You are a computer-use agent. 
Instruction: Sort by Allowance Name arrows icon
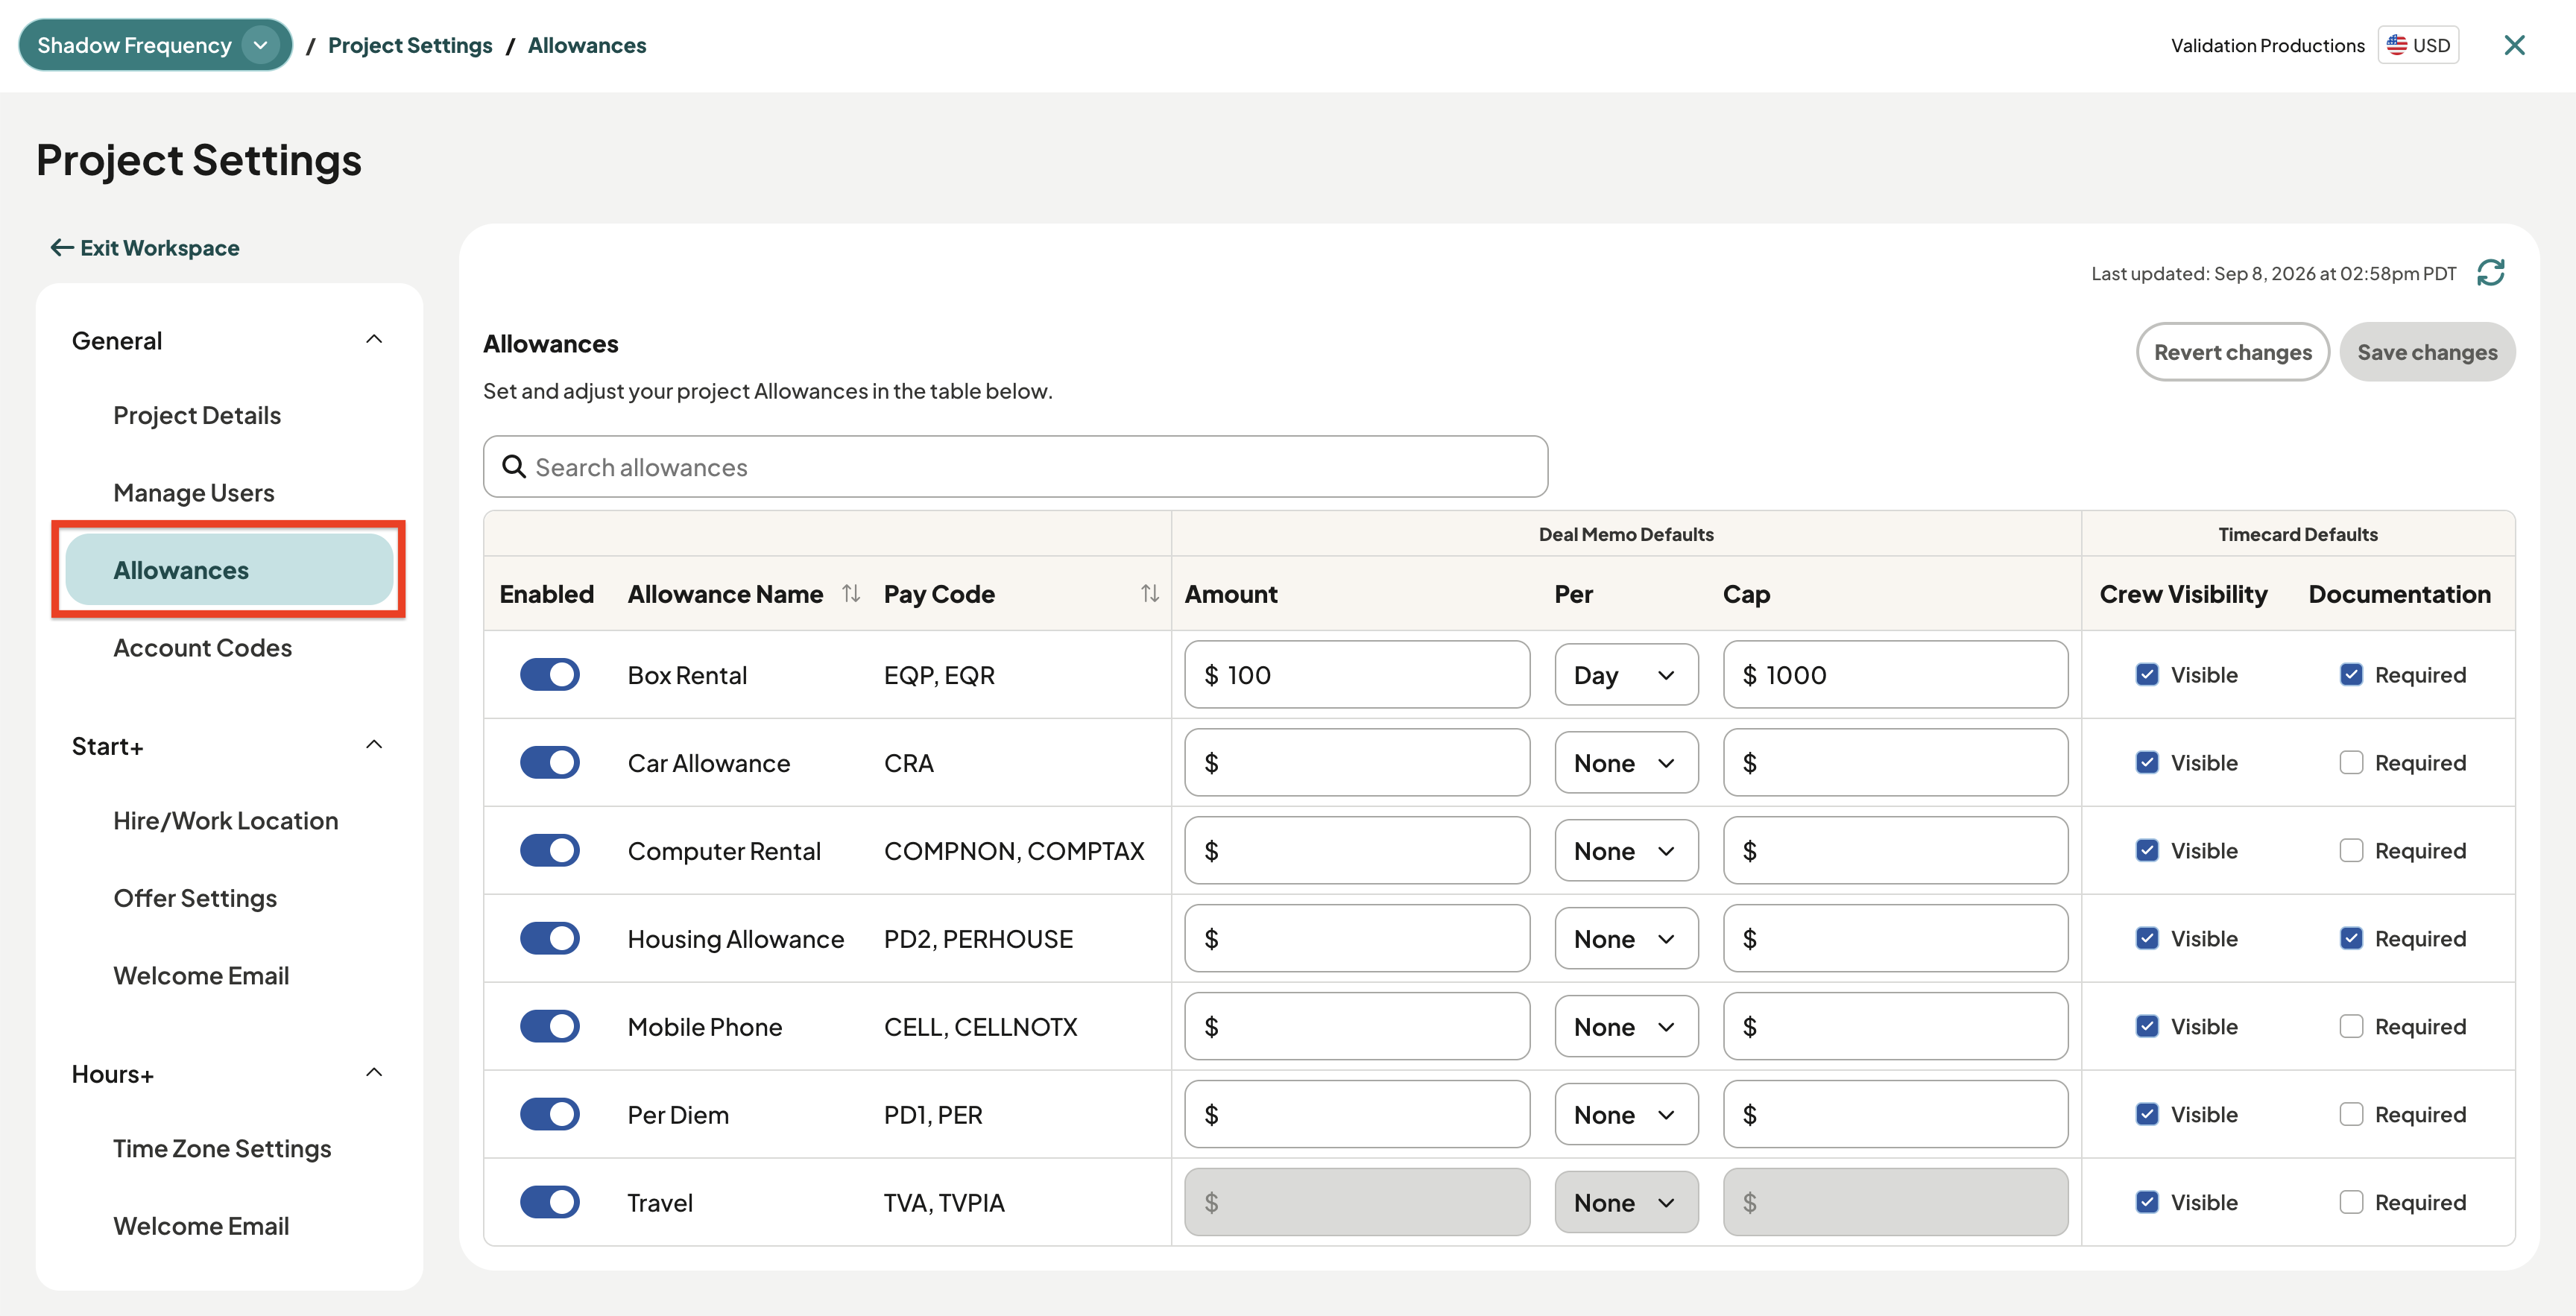pos(851,593)
